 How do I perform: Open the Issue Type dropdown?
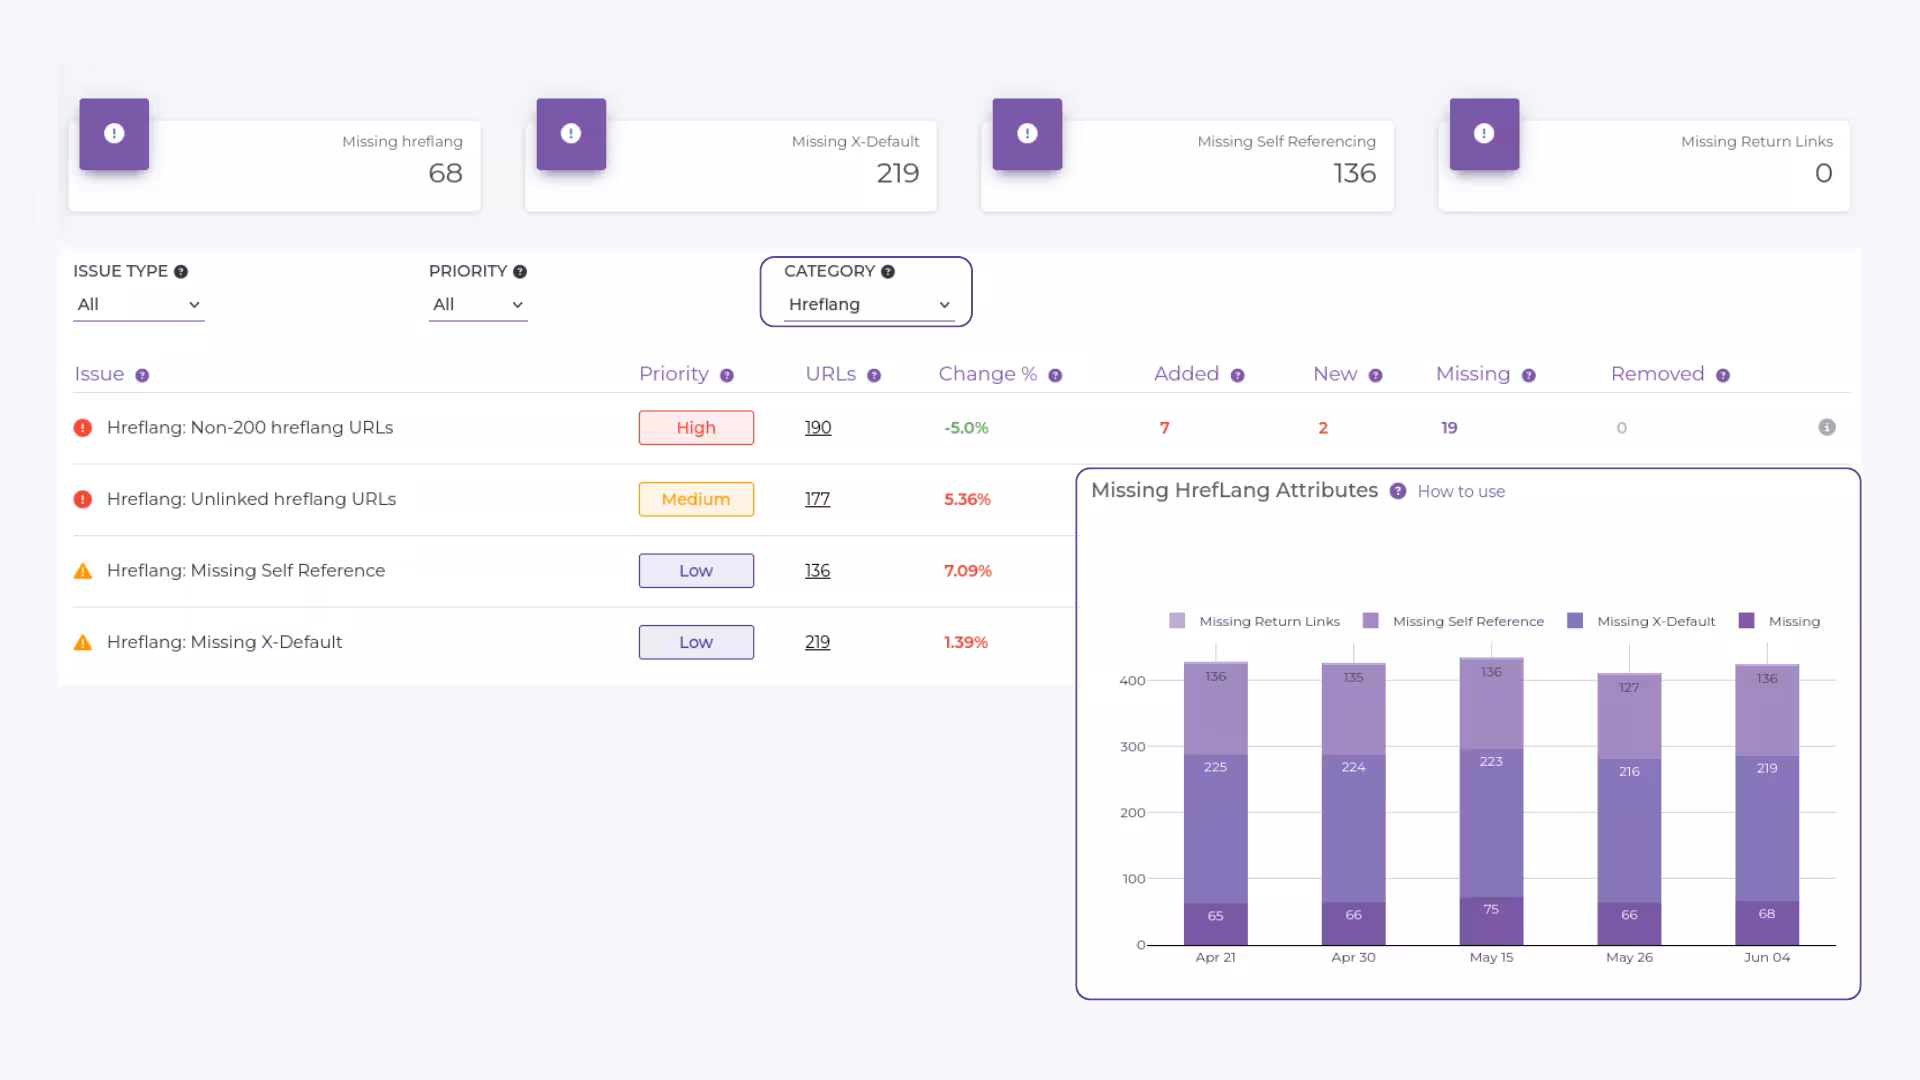138,304
